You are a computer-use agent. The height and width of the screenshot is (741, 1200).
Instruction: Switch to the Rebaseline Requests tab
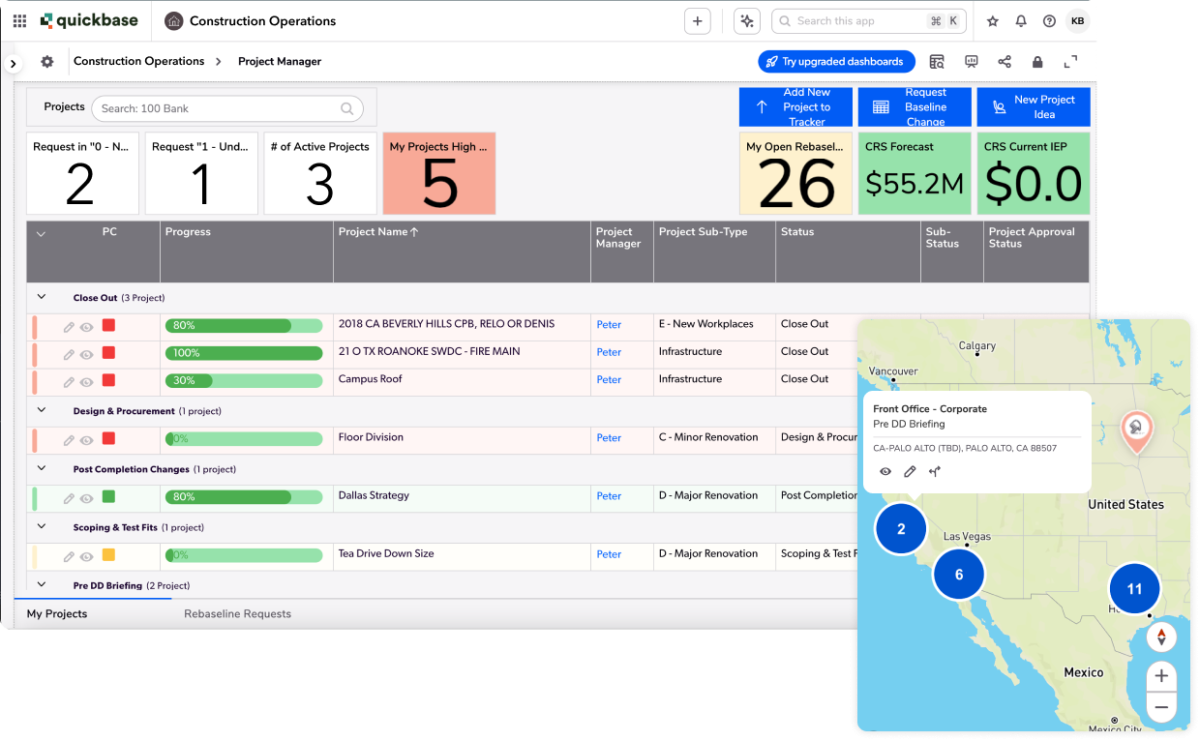pyautogui.click(x=236, y=613)
